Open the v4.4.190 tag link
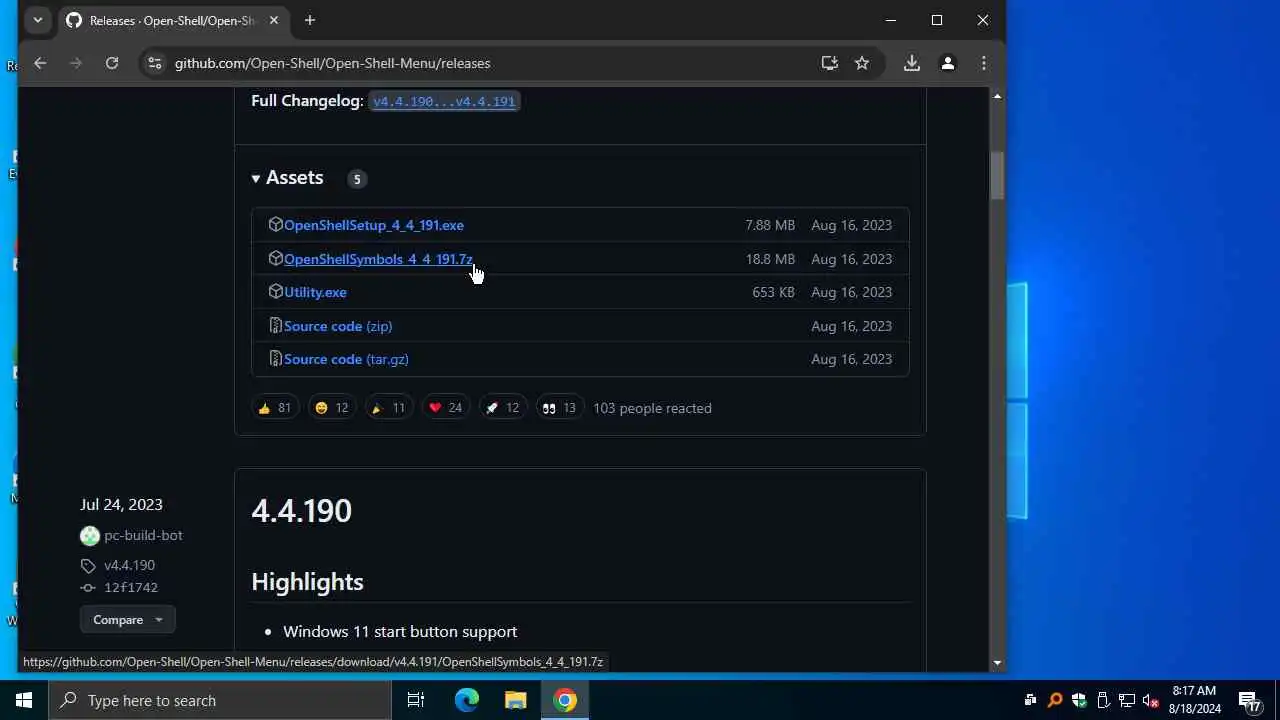 tap(129, 565)
